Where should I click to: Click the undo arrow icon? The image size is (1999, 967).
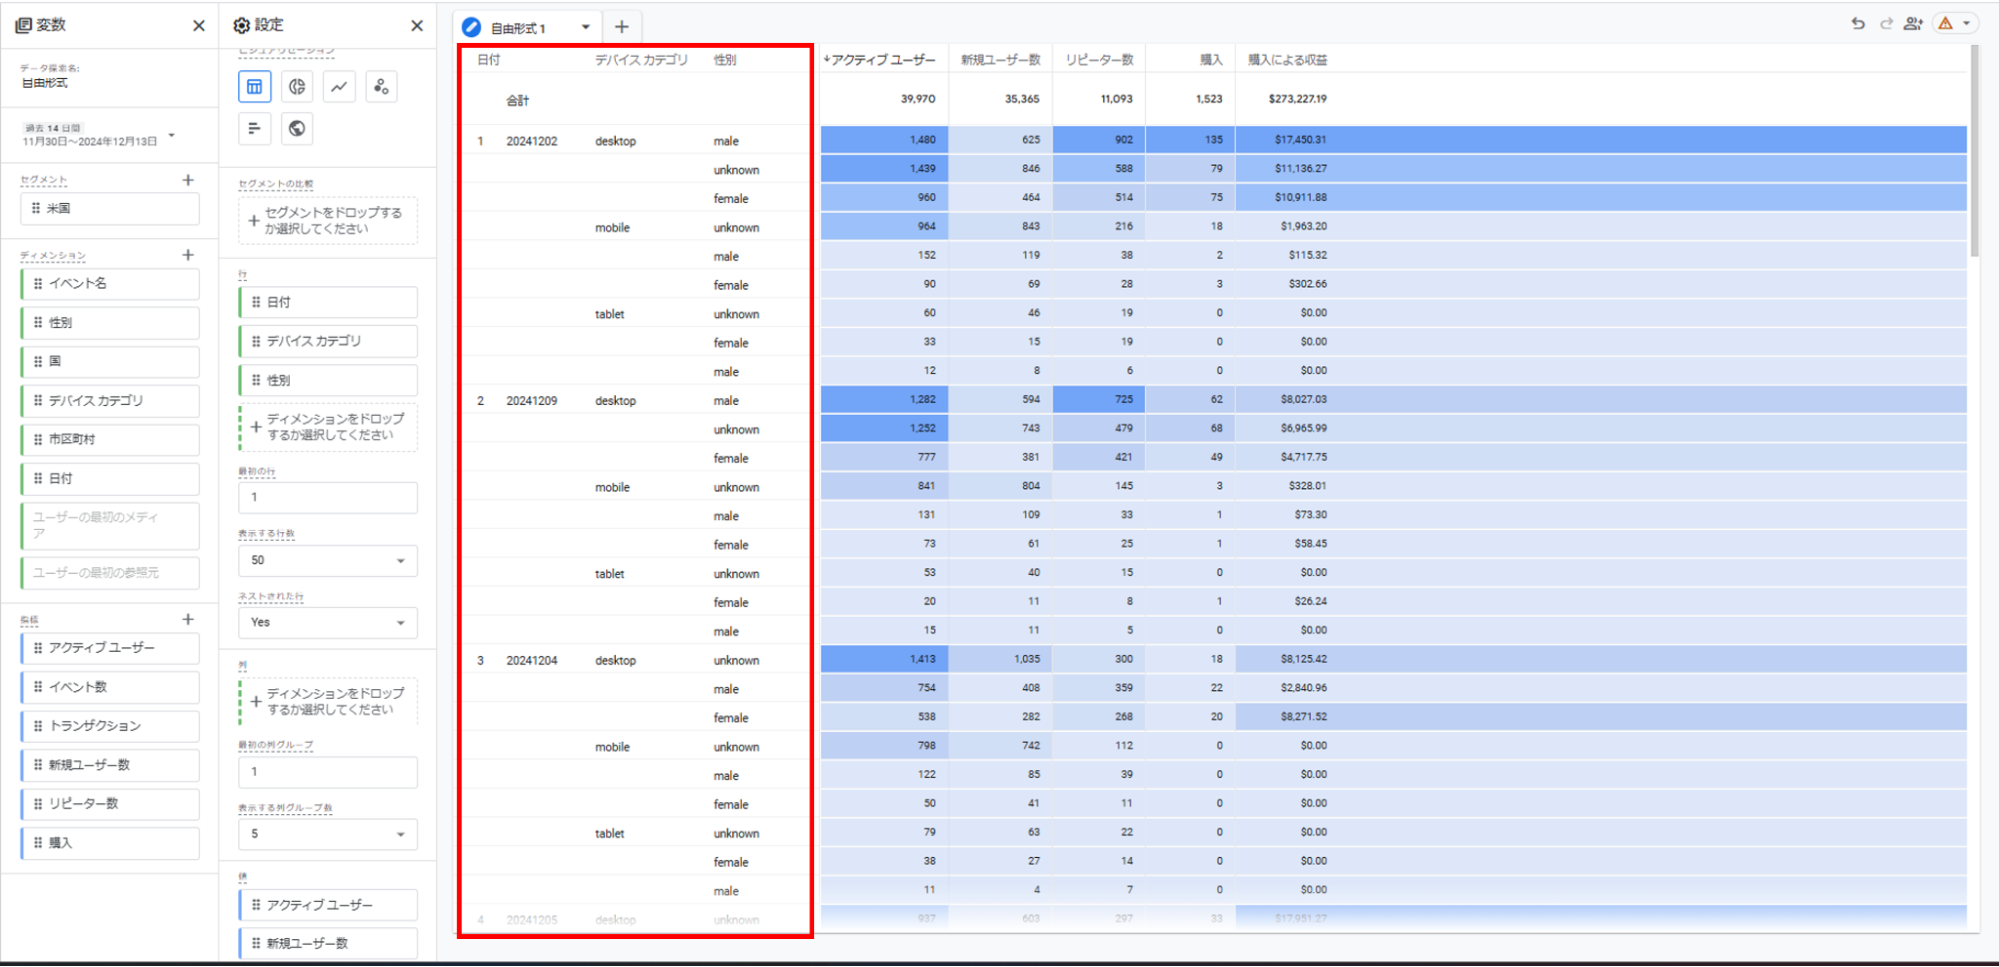point(1858,23)
